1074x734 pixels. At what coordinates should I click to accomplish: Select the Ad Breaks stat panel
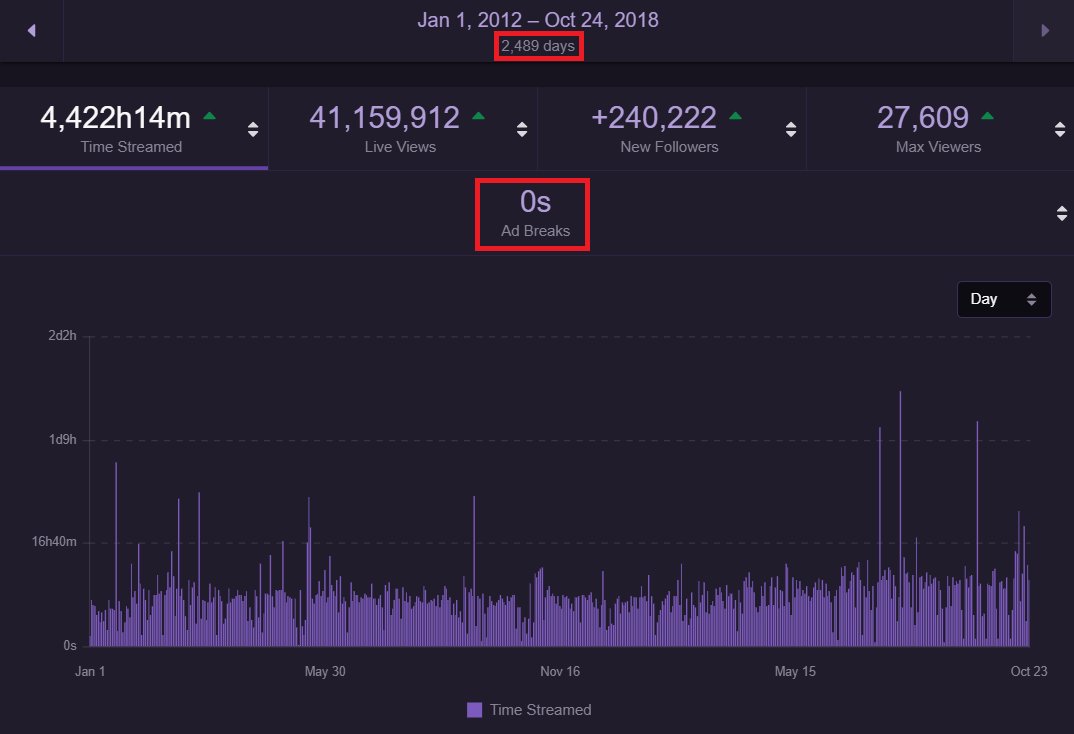point(537,213)
